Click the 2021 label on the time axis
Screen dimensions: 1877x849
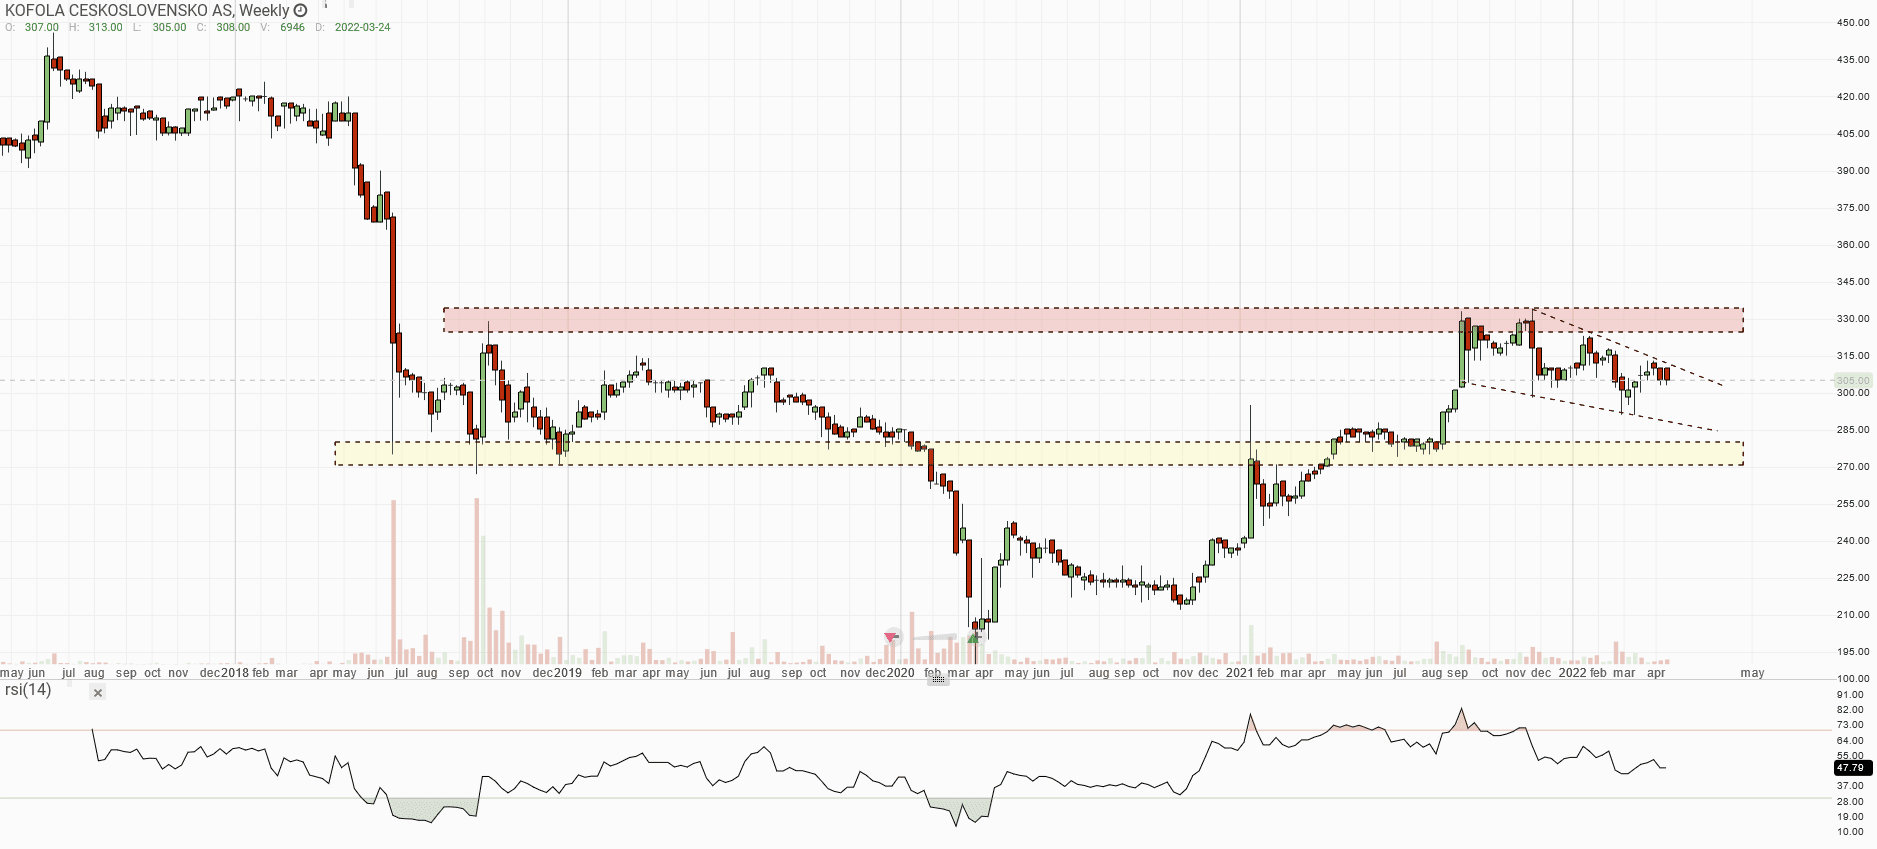point(1239,673)
